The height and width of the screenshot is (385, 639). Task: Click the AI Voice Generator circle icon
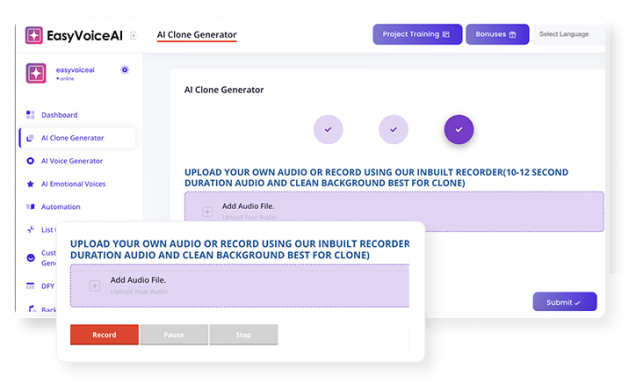(30, 161)
